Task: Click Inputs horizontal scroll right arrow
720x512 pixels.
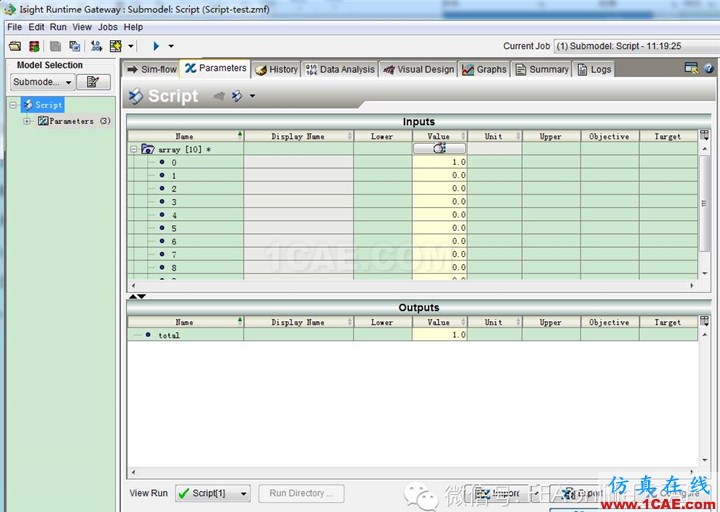Action: pyautogui.click(x=692, y=286)
